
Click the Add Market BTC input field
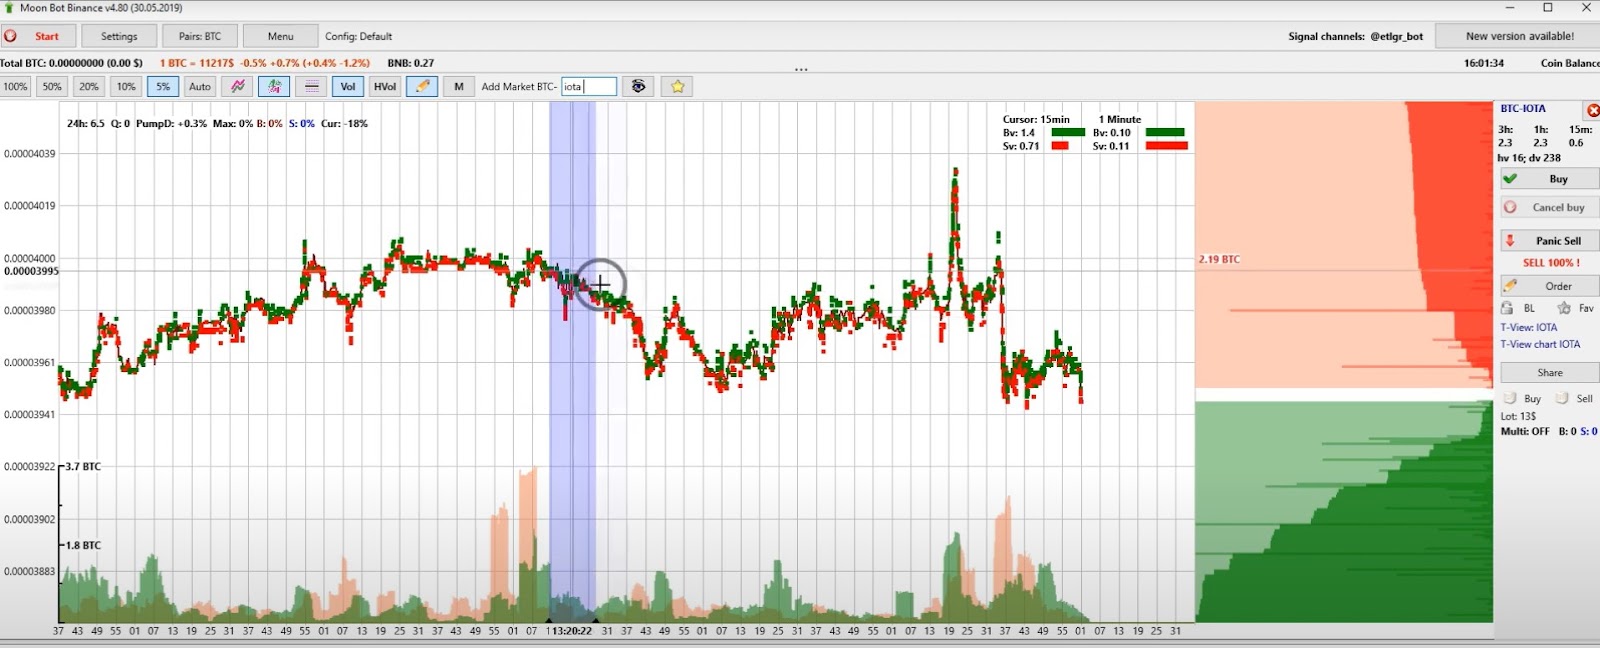589,87
